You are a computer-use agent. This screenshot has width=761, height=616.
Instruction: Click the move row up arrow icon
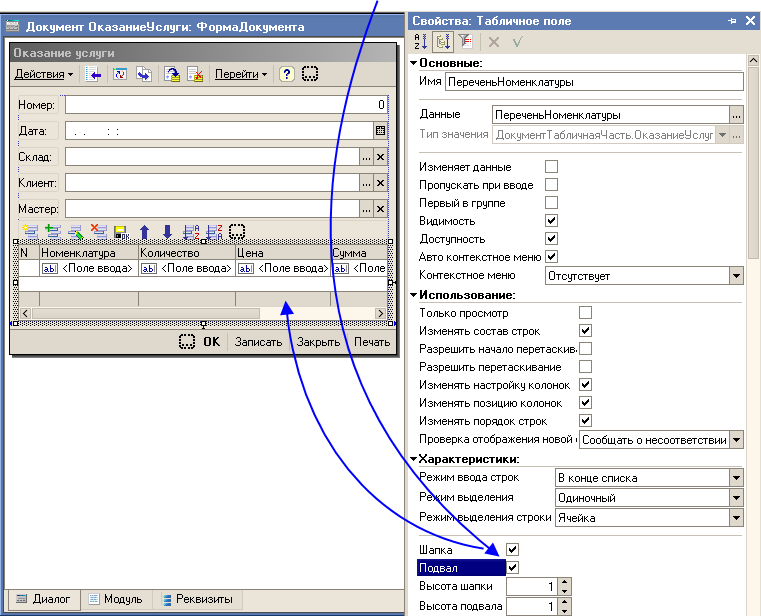pyautogui.click(x=145, y=231)
